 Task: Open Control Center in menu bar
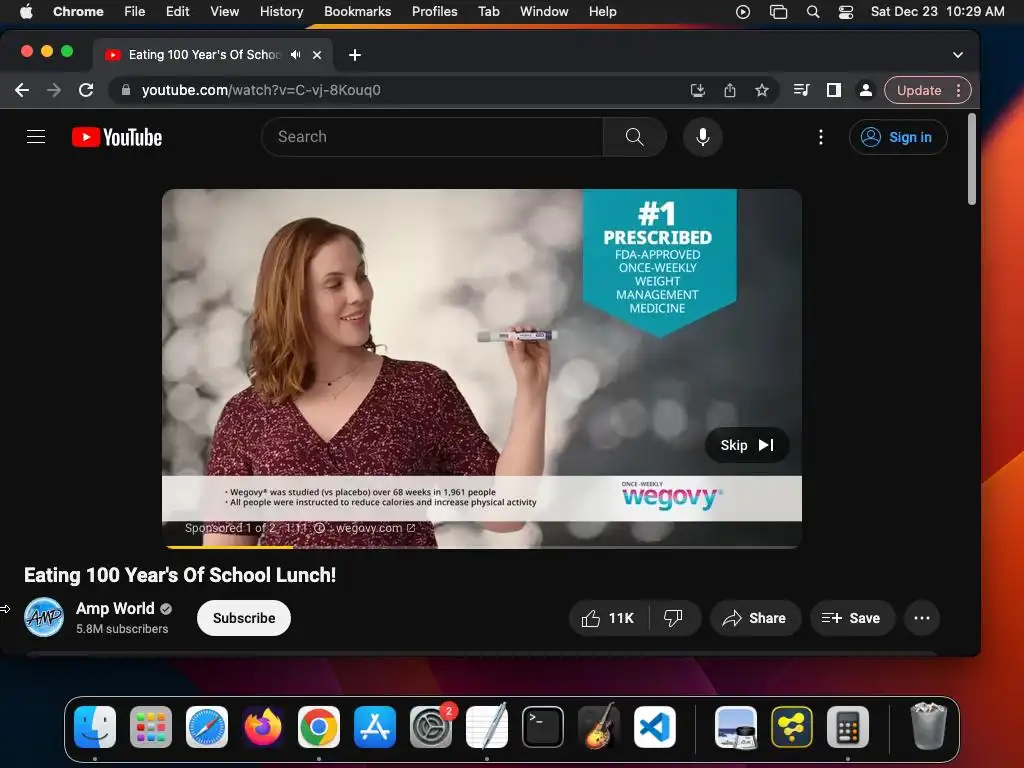(846, 11)
